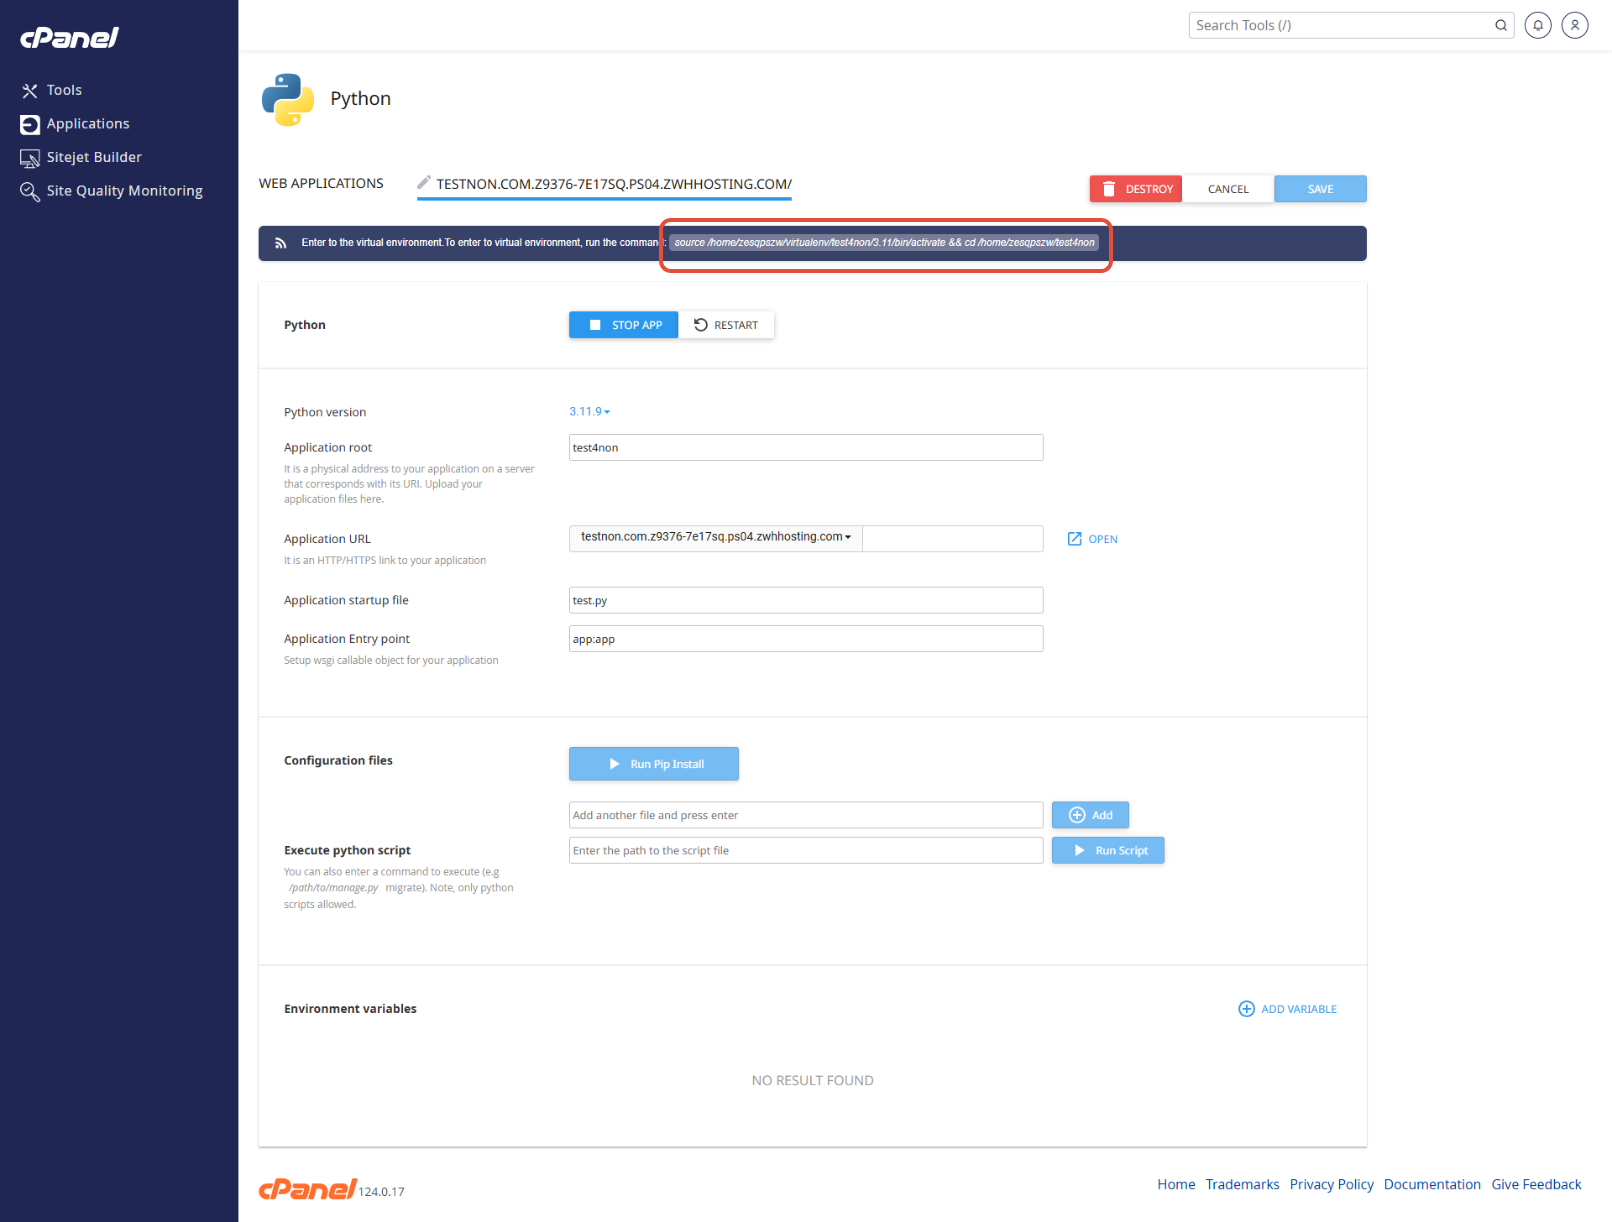1612x1222 pixels.
Task: Go to WEB APPLICATIONS tab
Action: point(321,183)
